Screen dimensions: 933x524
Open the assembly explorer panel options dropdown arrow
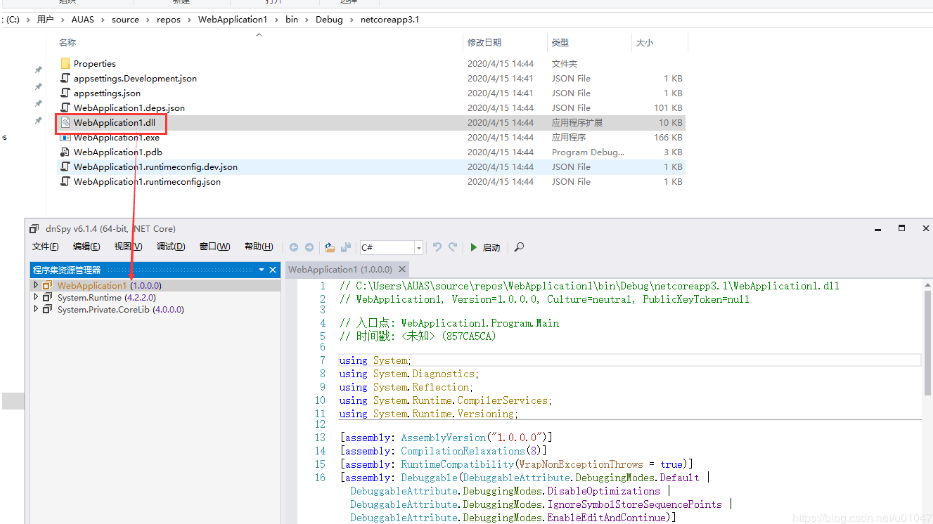tap(261, 269)
